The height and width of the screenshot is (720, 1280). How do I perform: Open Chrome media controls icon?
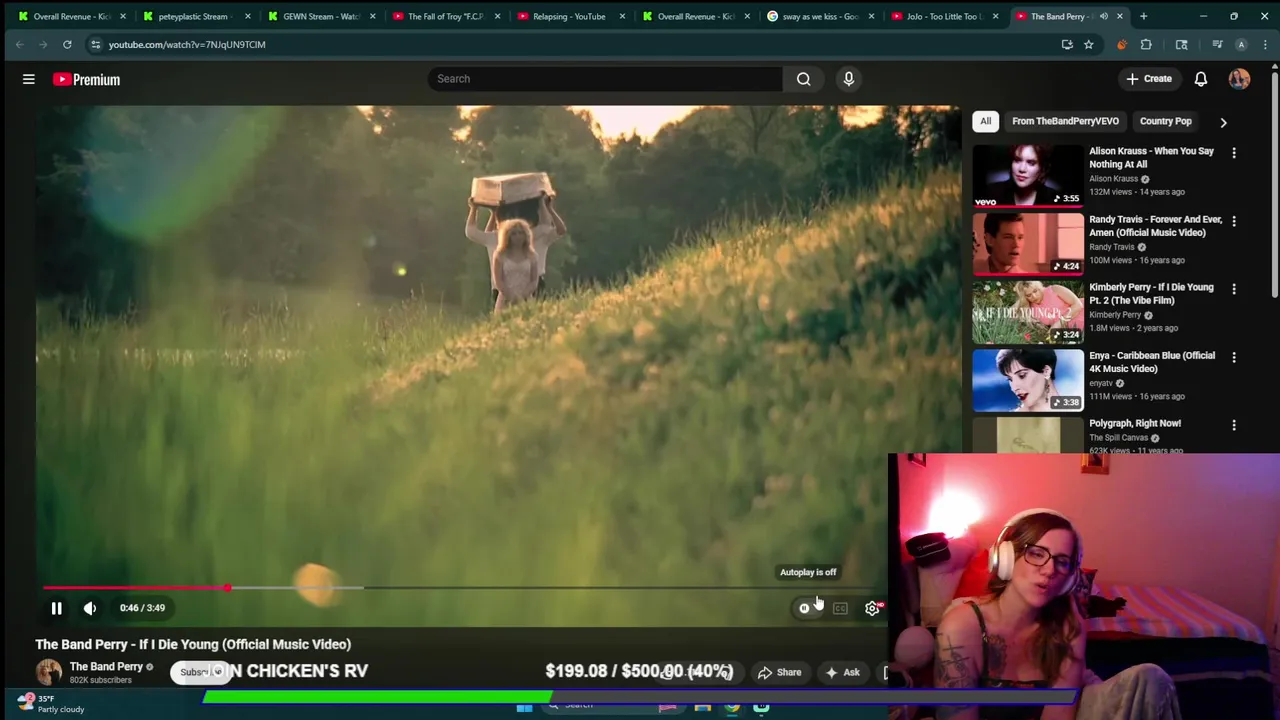tap(1217, 44)
